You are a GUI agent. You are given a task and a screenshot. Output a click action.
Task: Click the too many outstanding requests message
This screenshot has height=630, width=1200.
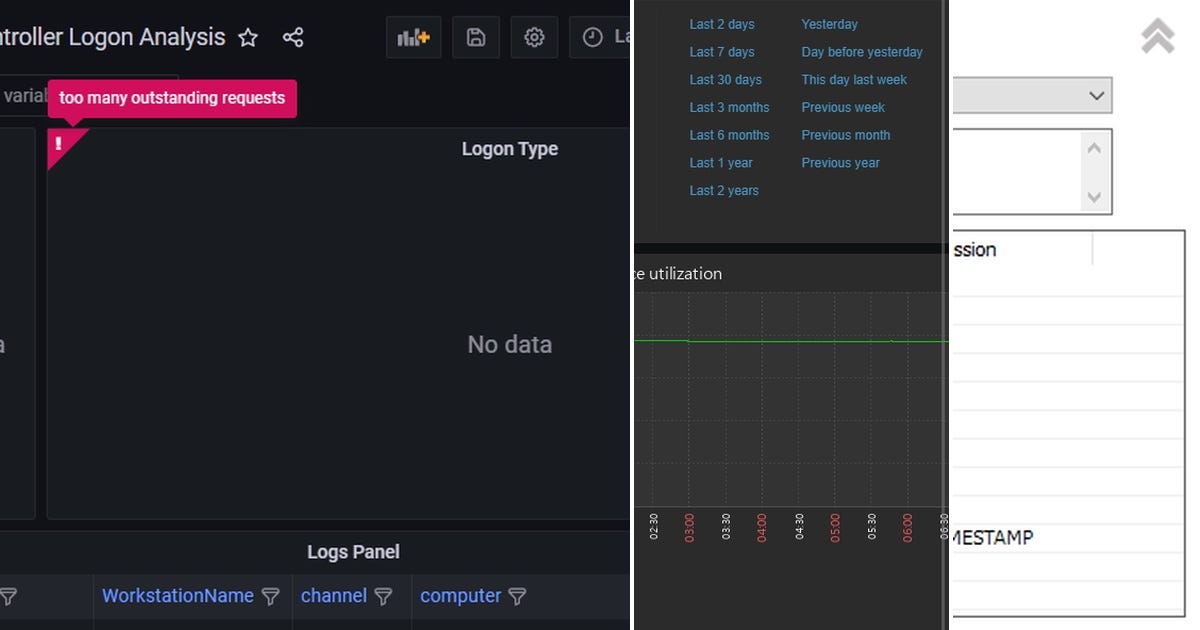(172, 98)
